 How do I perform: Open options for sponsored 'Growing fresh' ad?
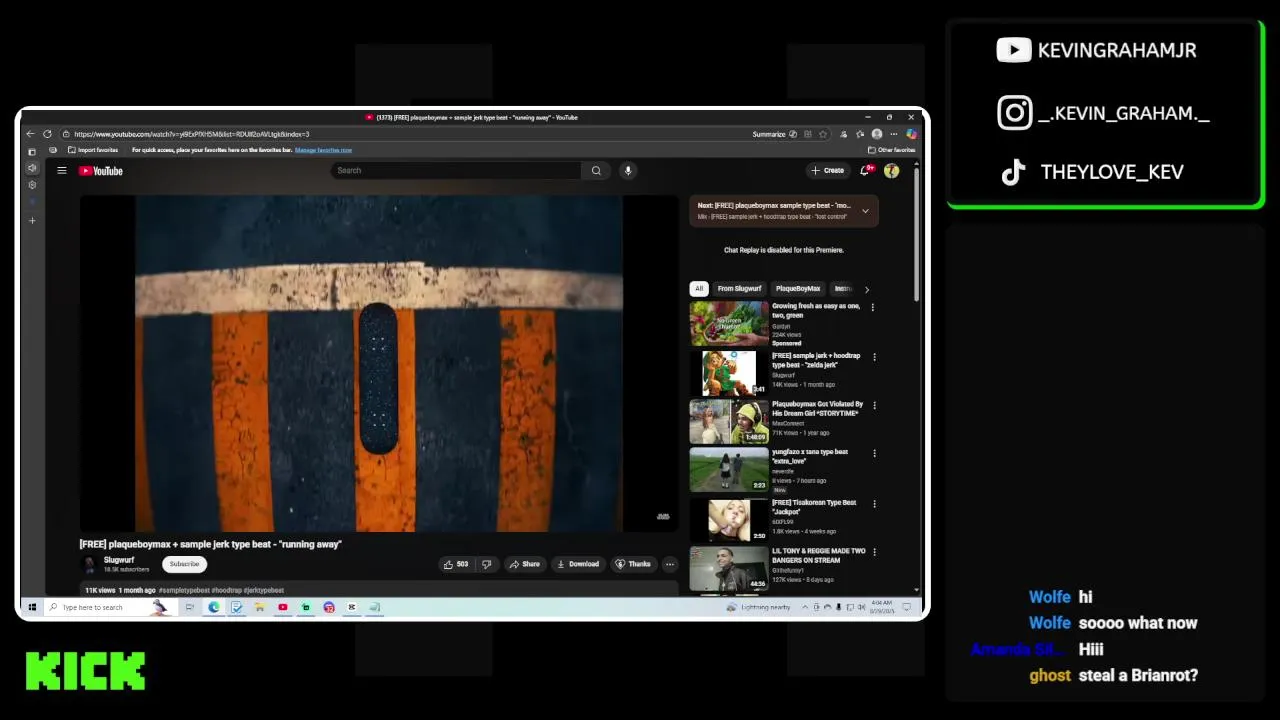[872, 307]
